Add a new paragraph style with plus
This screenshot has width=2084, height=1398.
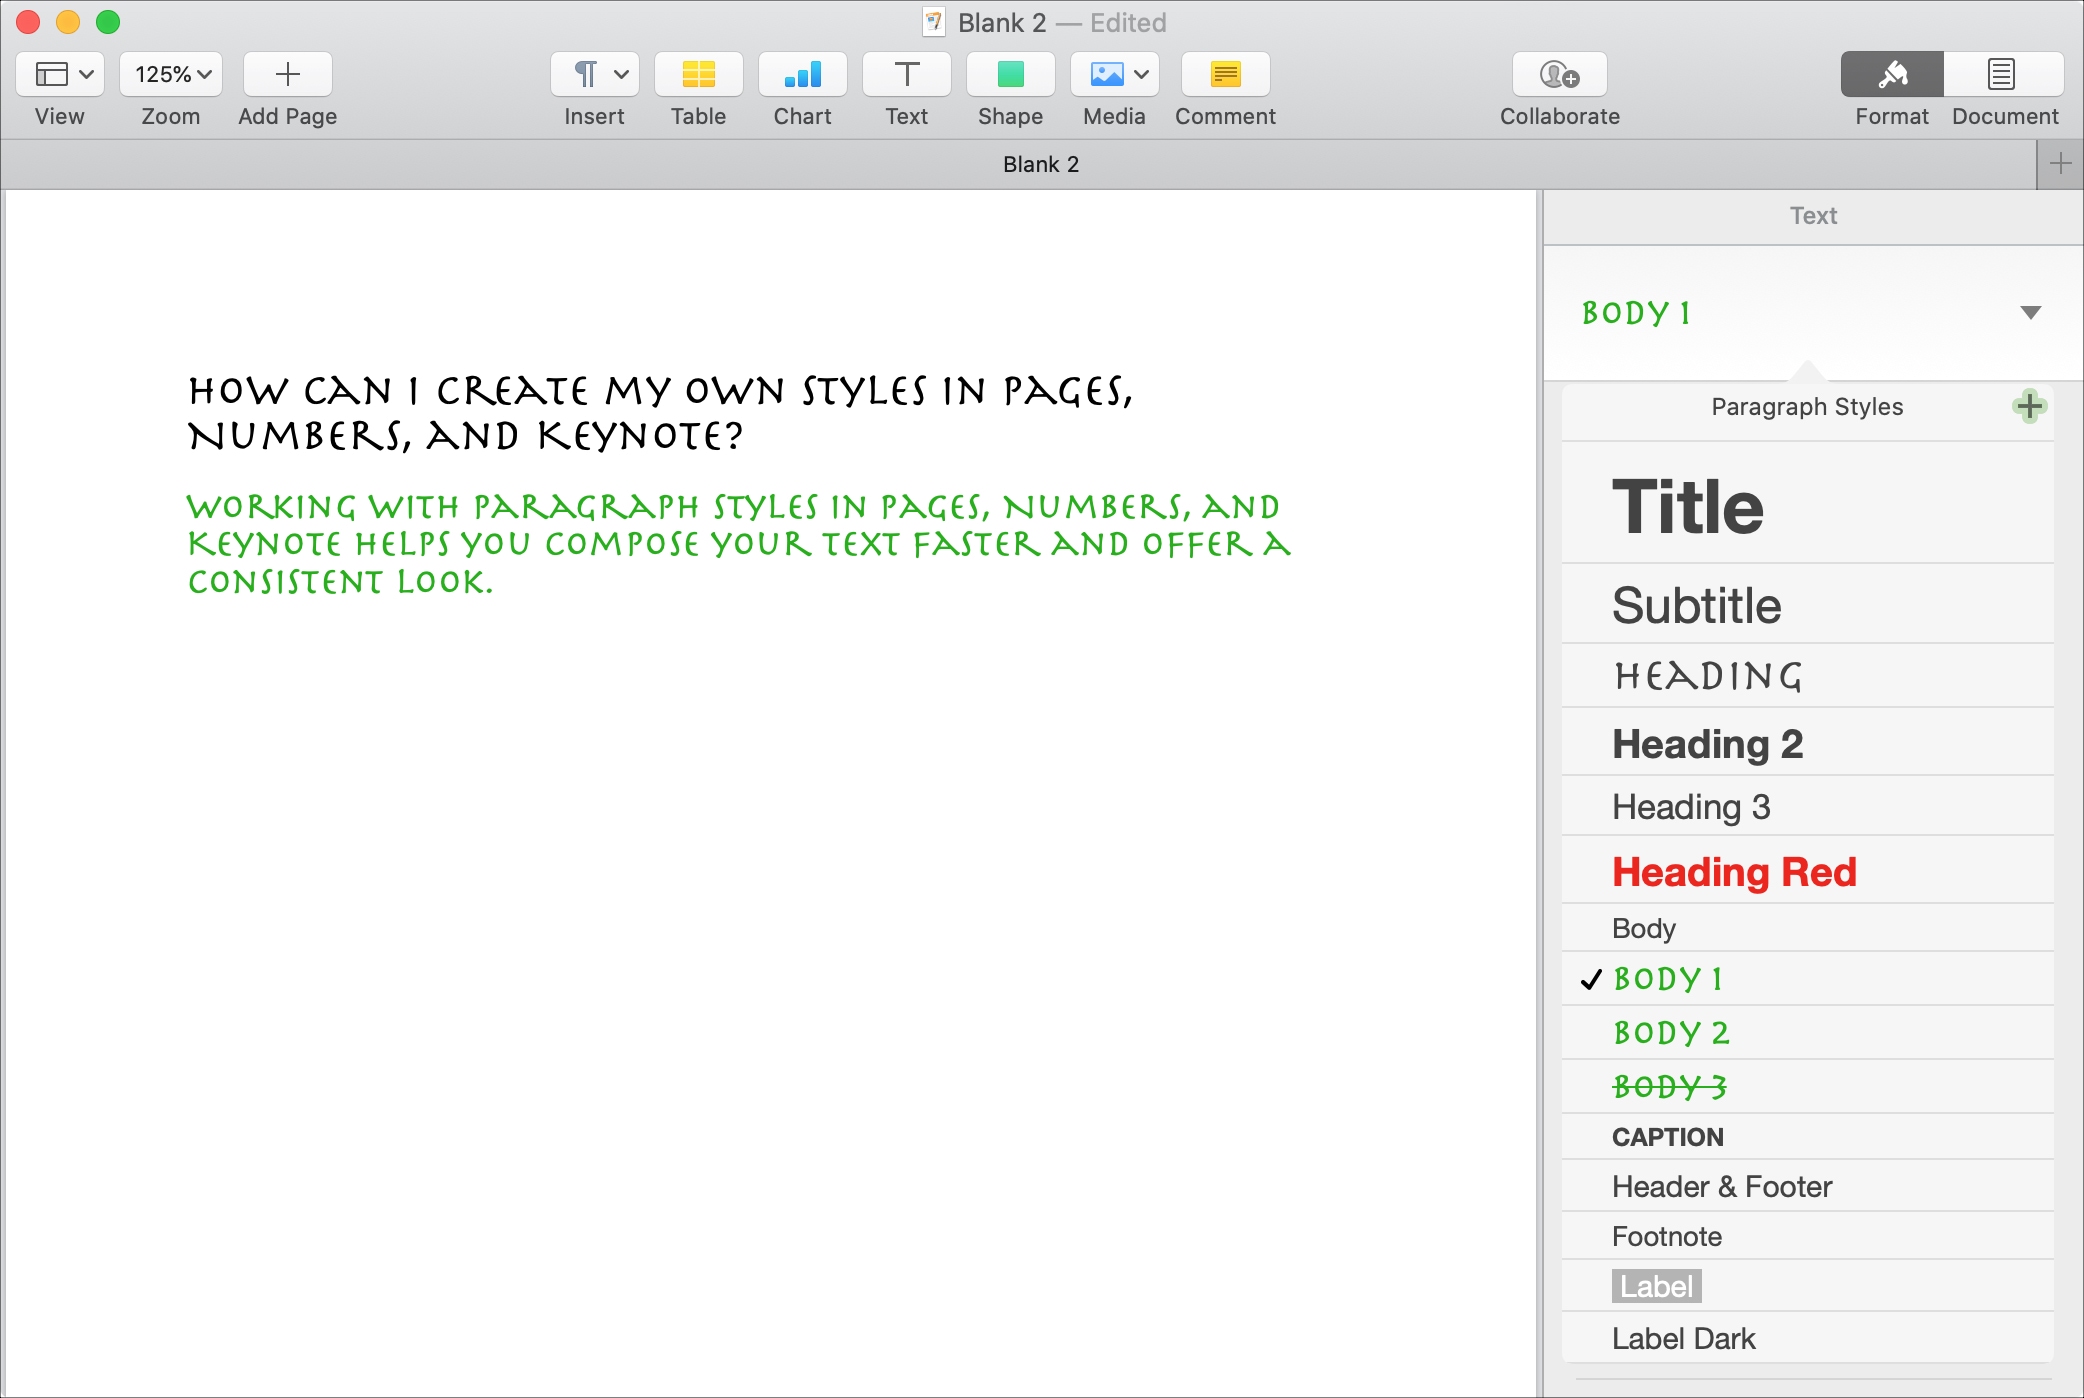[2029, 406]
